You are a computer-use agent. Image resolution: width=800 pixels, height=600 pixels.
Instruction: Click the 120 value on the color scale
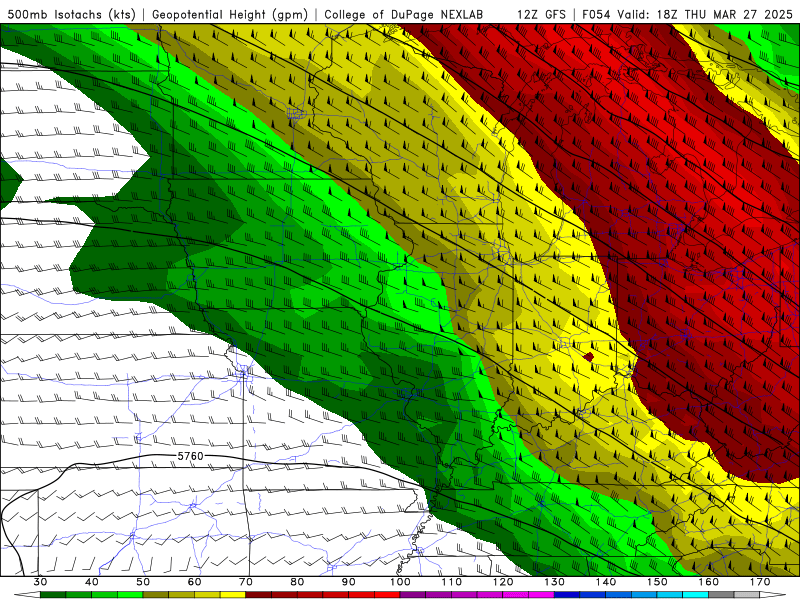pos(503,582)
